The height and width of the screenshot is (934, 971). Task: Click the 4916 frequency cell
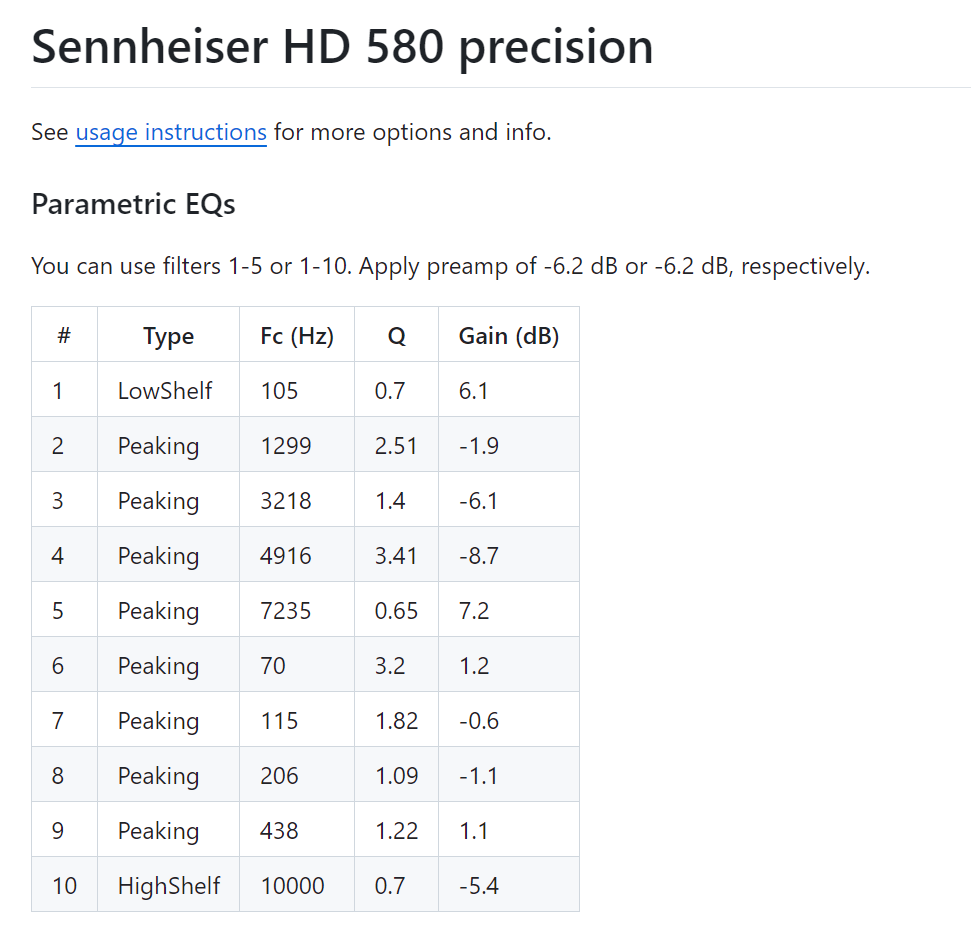tap(285, 555)
